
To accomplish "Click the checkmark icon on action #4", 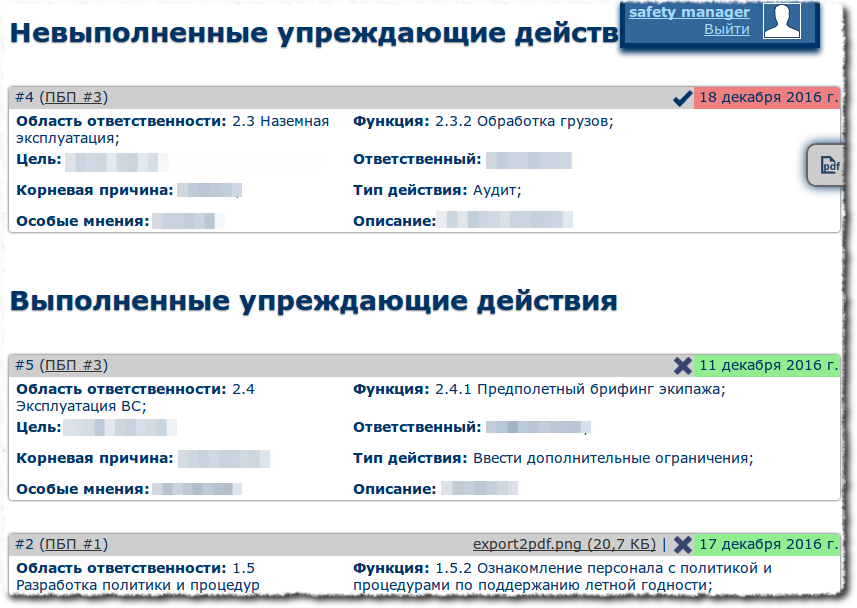I will (x=683, y=99).
